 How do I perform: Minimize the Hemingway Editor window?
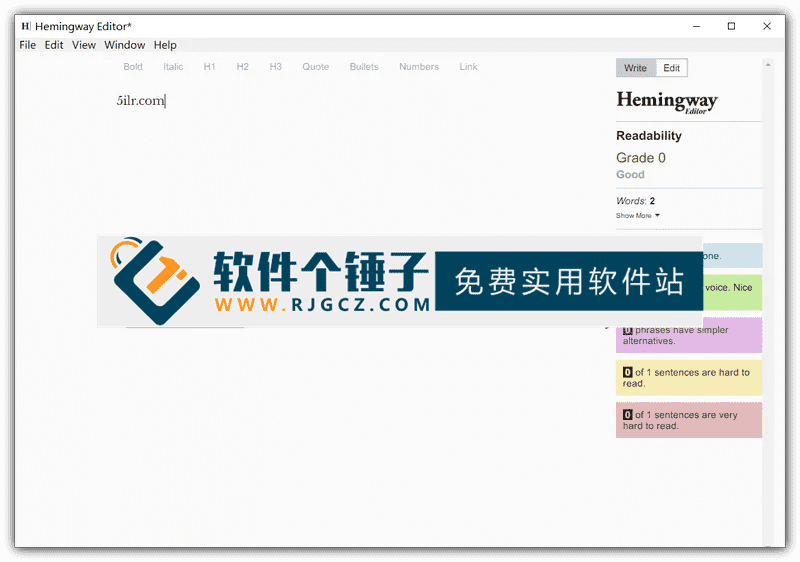(x=696, y=26)
